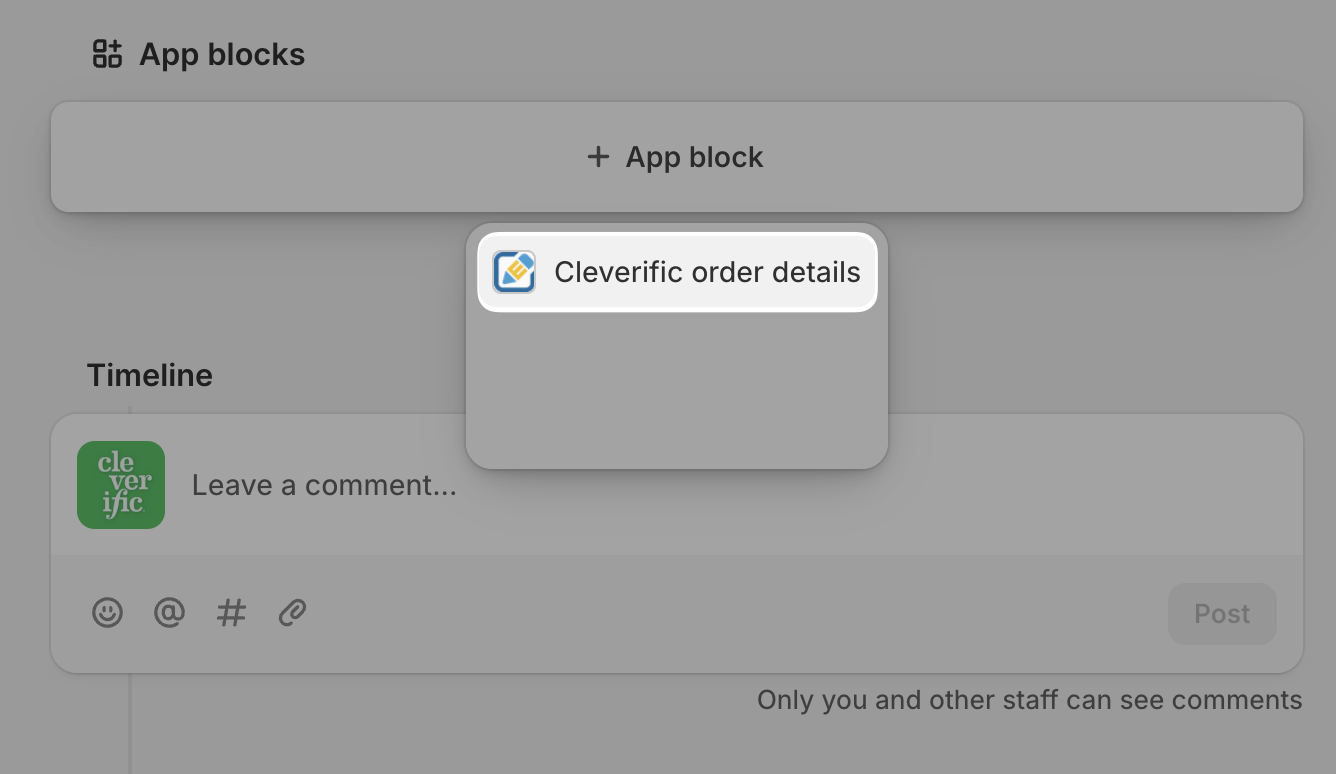Click the vertical timeline line below comments

[x=130, y=725]
